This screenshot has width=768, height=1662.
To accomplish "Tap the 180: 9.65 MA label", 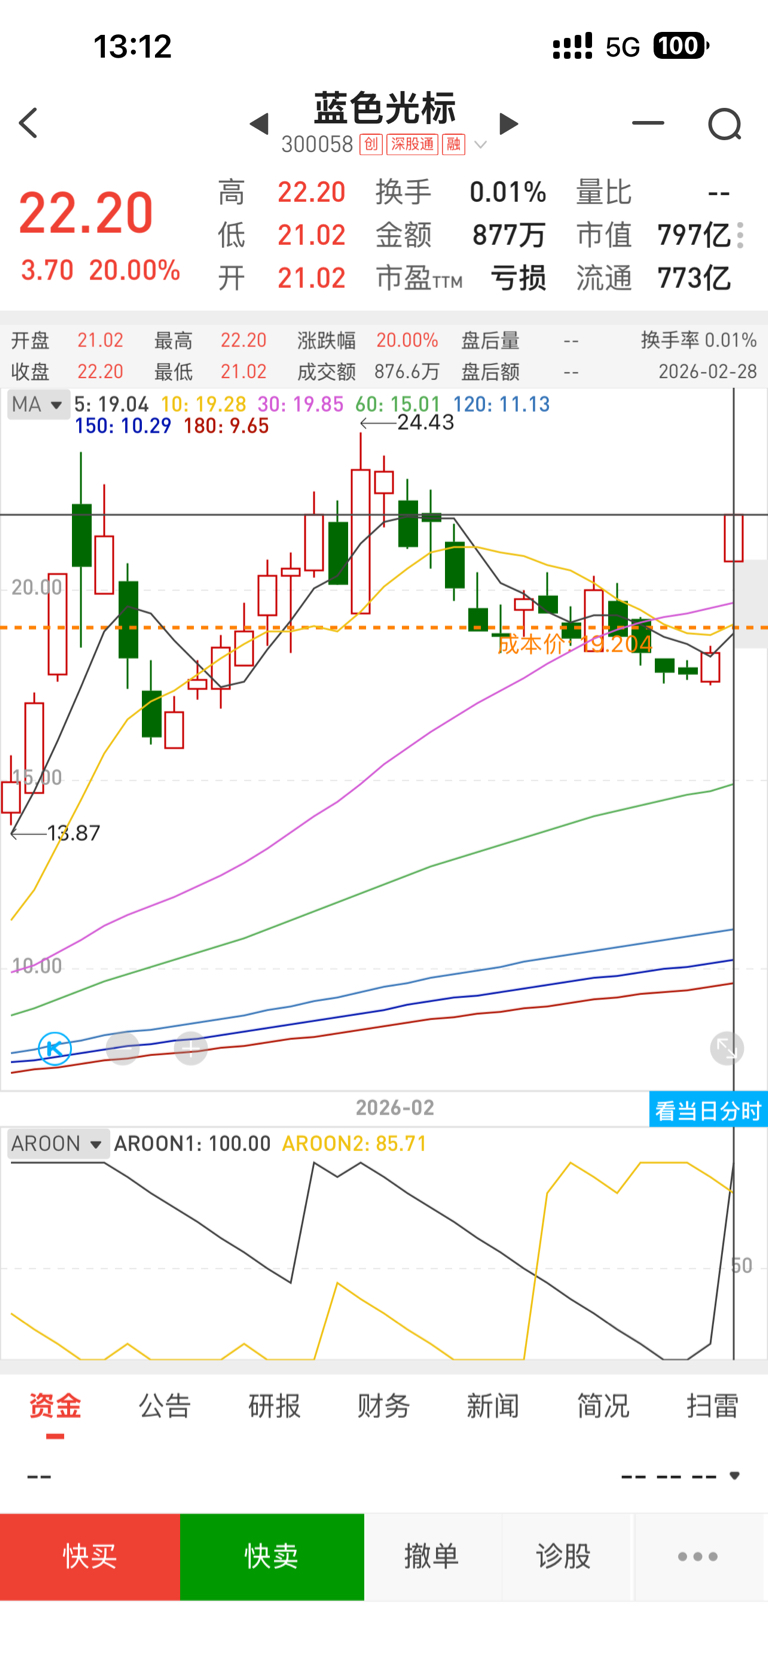I will coord(226,426).
